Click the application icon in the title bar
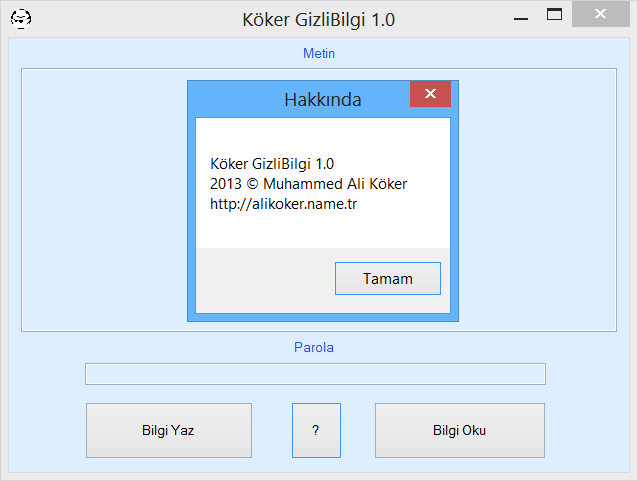The image size is (638, 481). [x=20, y=18]
